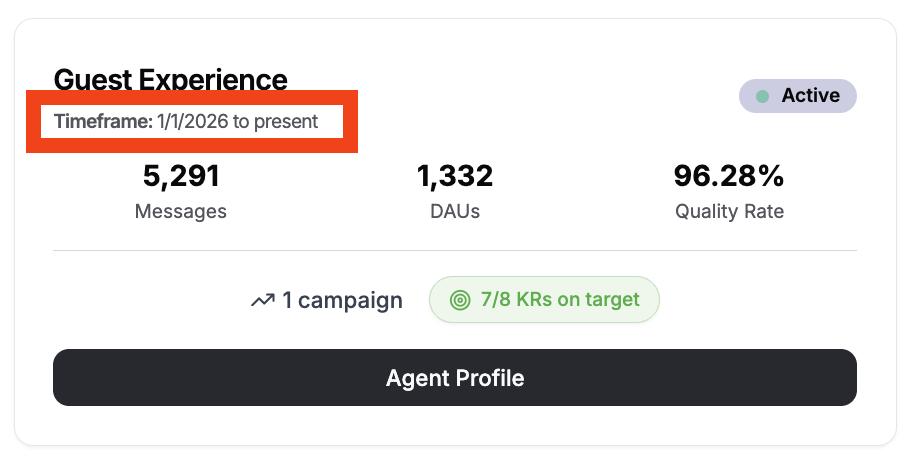The height and width of the screenshot is (466, 914).
Task: Open the 1 campaign link
Action: tap(342, 300)
